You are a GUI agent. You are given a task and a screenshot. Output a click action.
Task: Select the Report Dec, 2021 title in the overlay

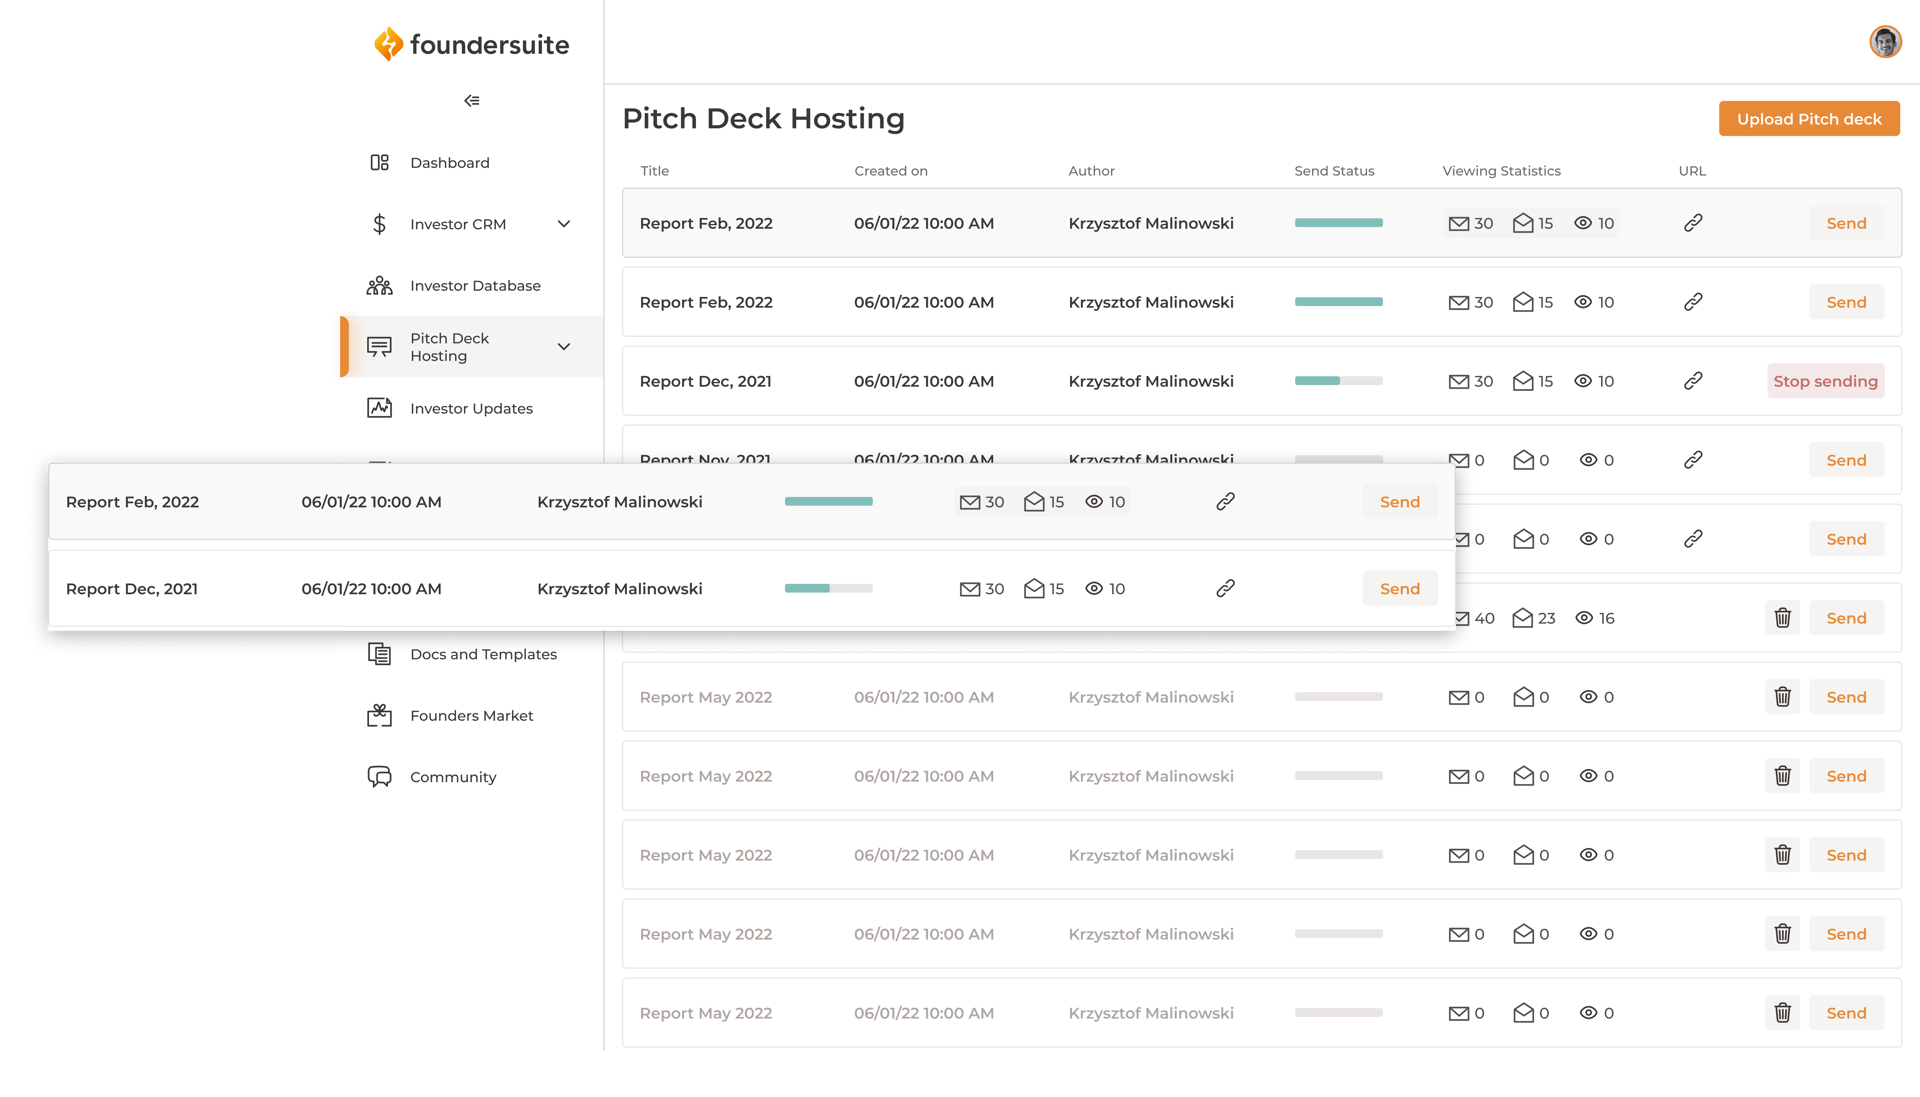coord(132,589)
